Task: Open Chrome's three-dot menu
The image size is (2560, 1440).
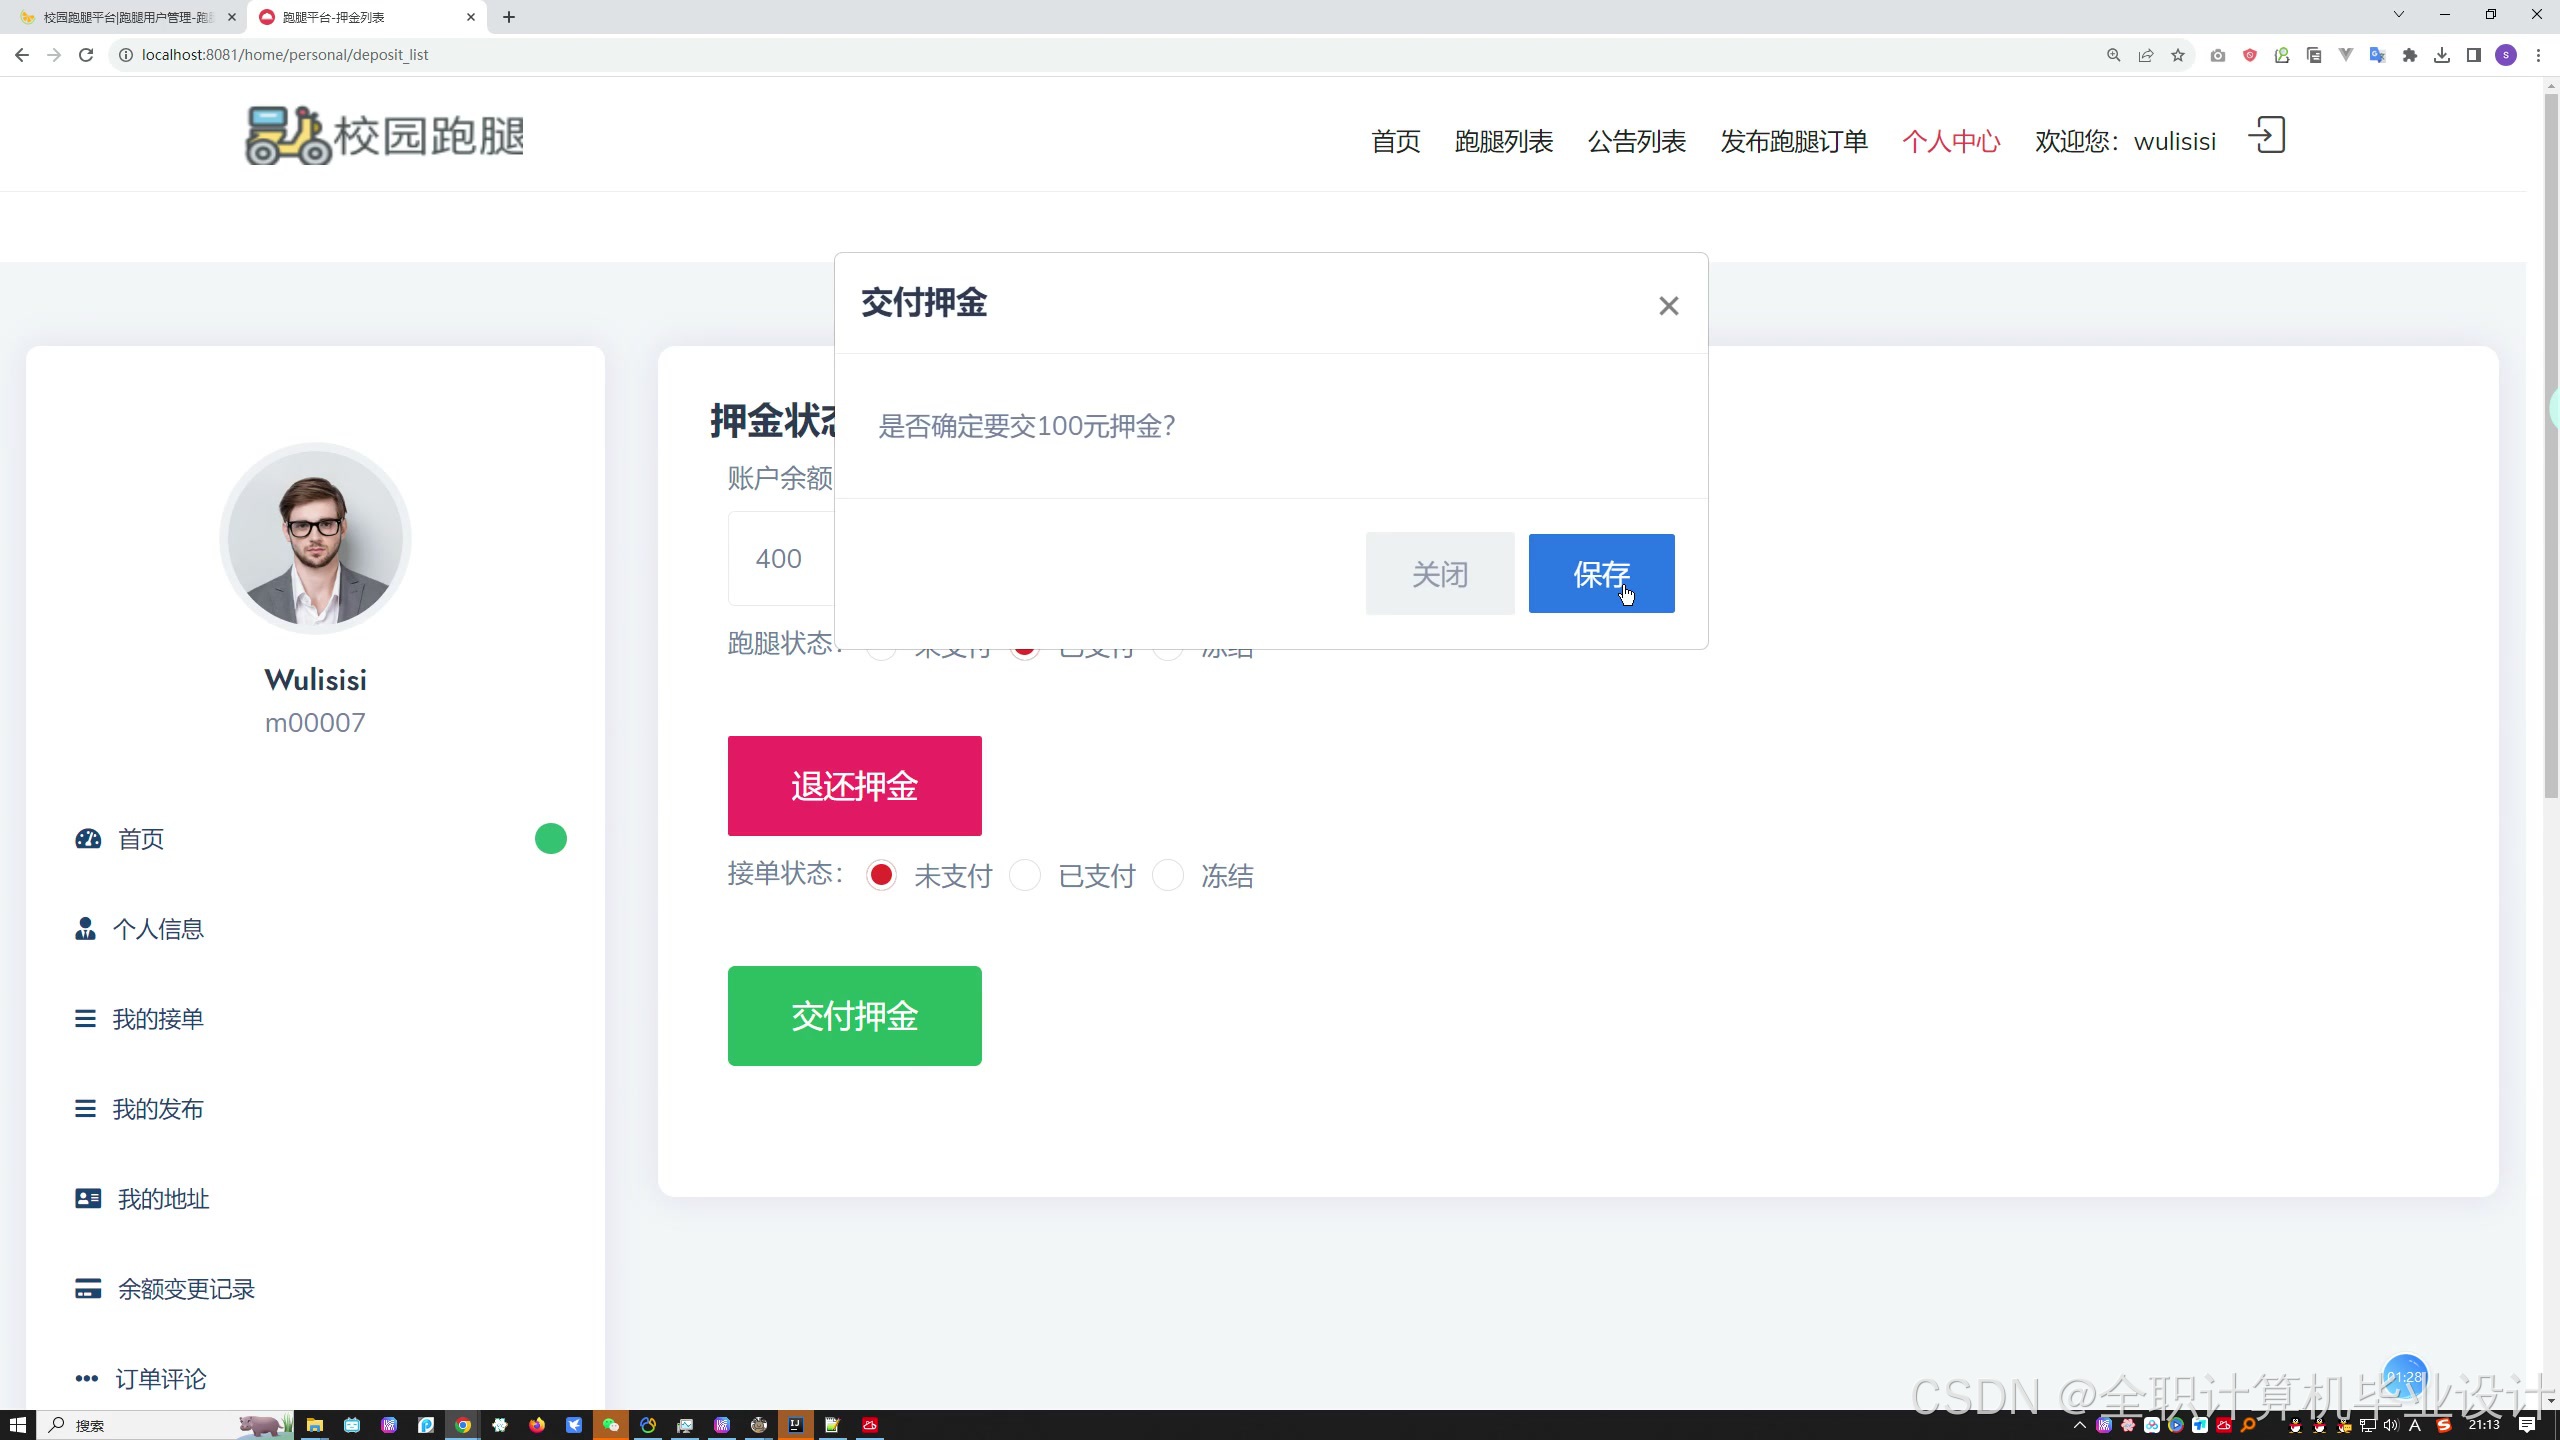Action: click(2538, 55)
